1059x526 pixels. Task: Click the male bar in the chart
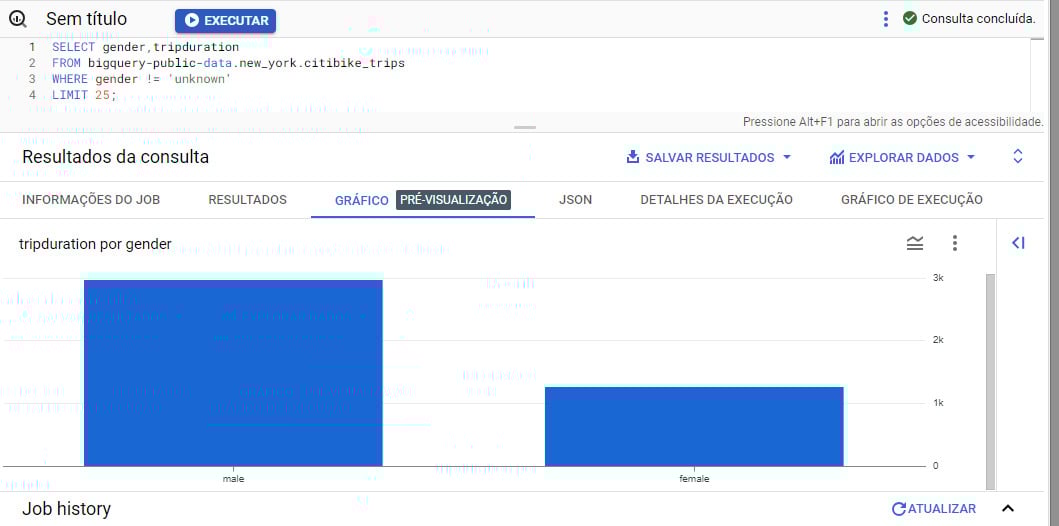(233, 373)
